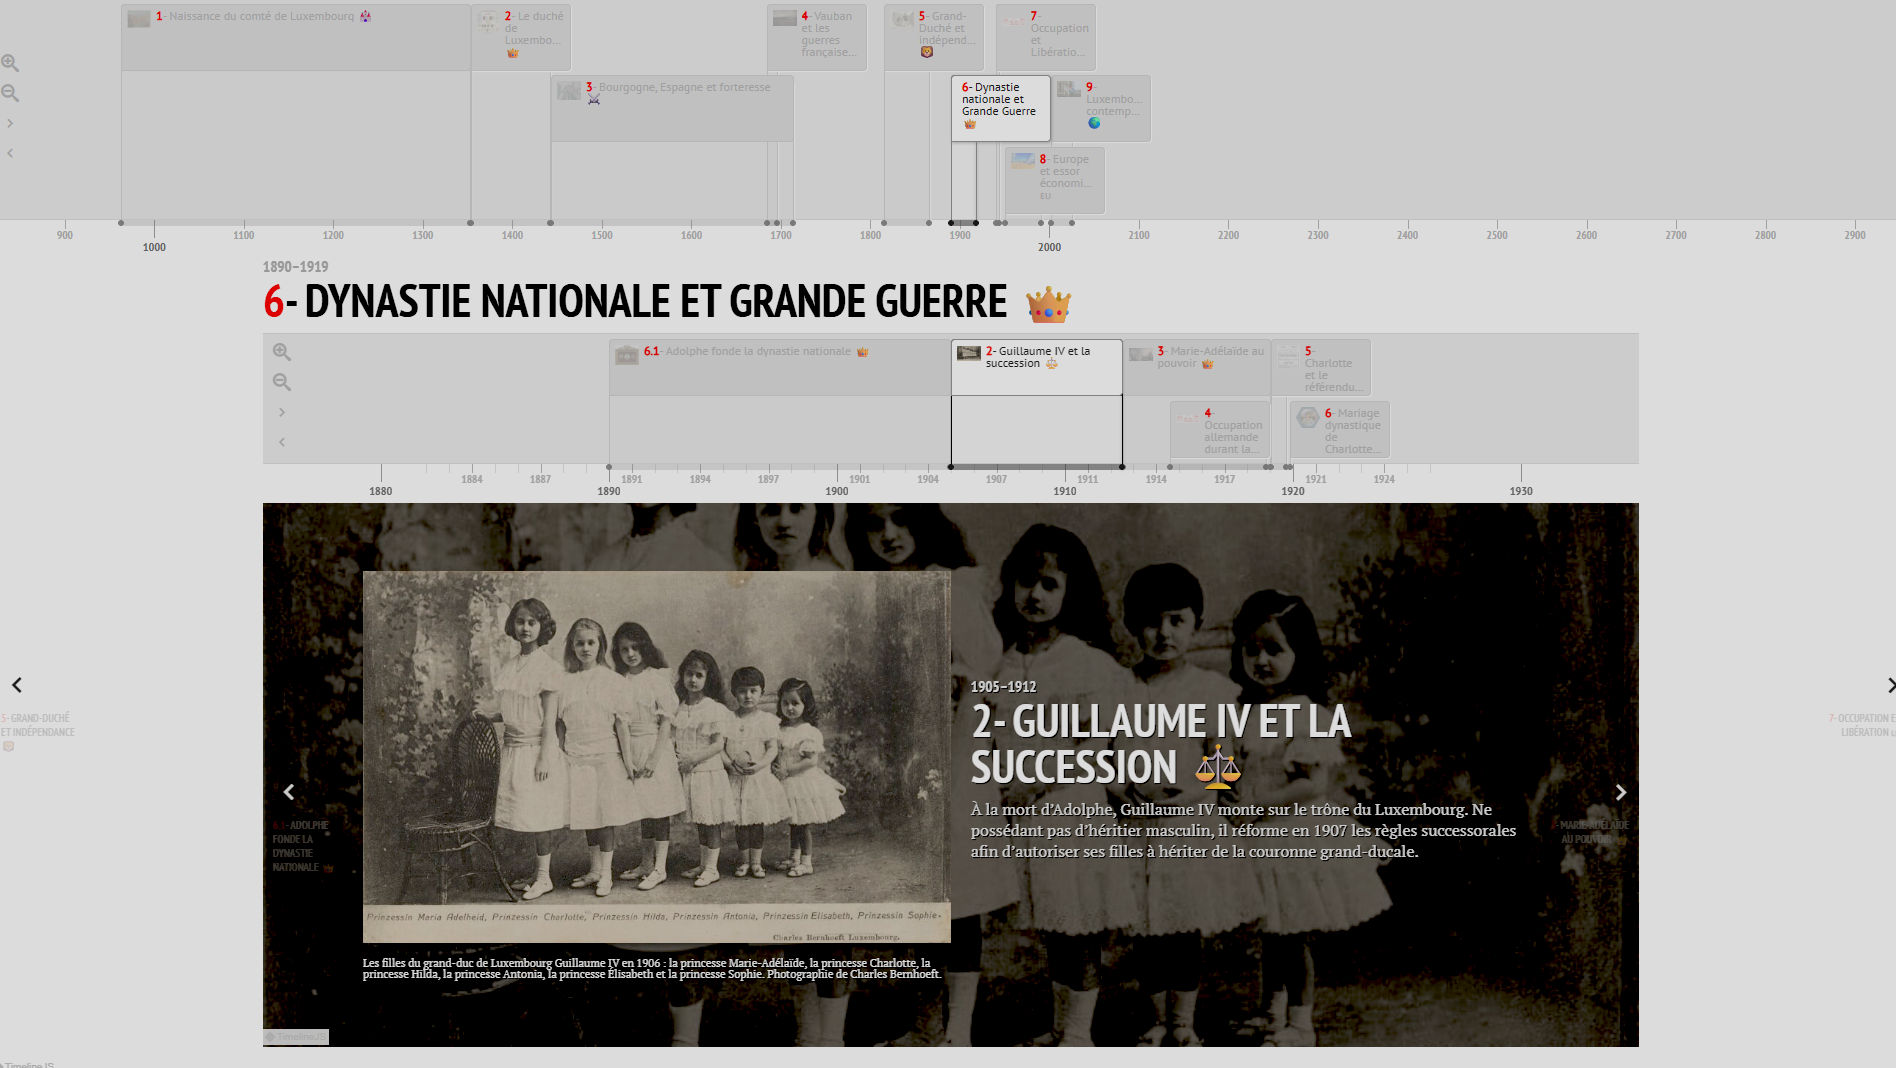The width and height of the screenshot is (1896, 1068).
Task: Open sub-event 3 Marie-Adélaïde au pouvoir
Action: tap(1197, 367)
